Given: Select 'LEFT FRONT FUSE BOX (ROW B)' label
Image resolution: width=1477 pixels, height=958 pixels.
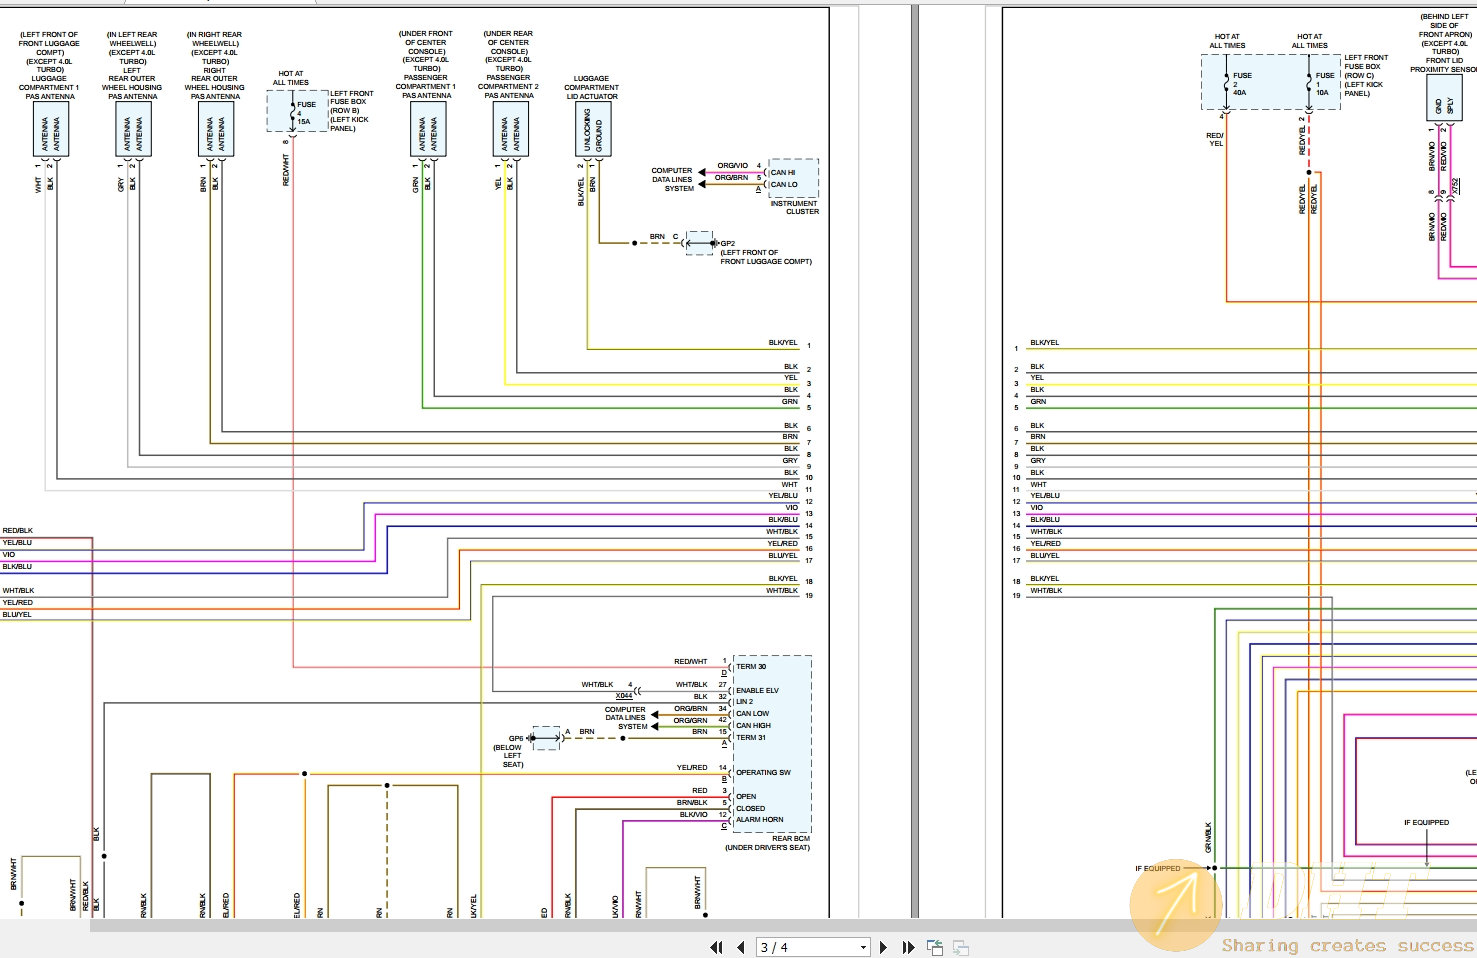Looking at the screenshot, I should click(x=351, y=102).
